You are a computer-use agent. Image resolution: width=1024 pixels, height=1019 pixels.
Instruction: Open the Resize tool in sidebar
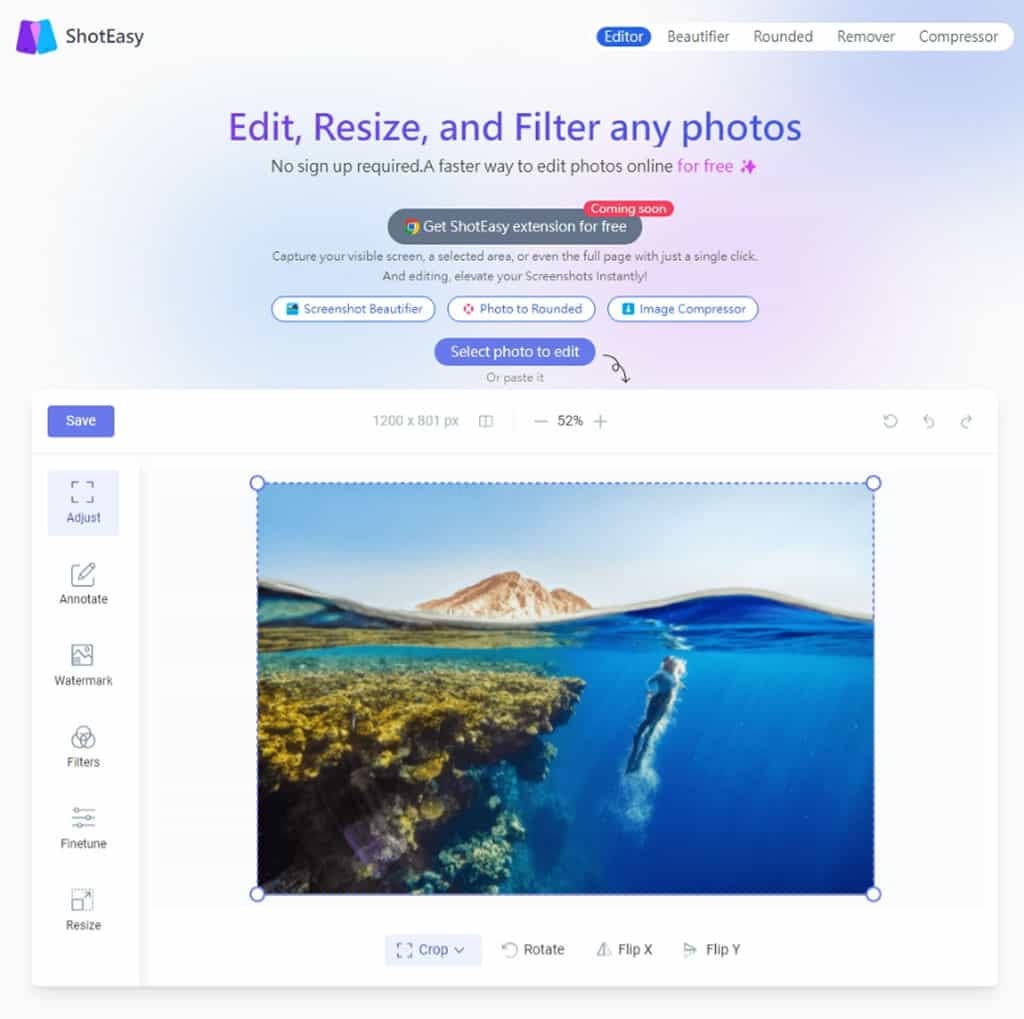click(x=83, y=909)
